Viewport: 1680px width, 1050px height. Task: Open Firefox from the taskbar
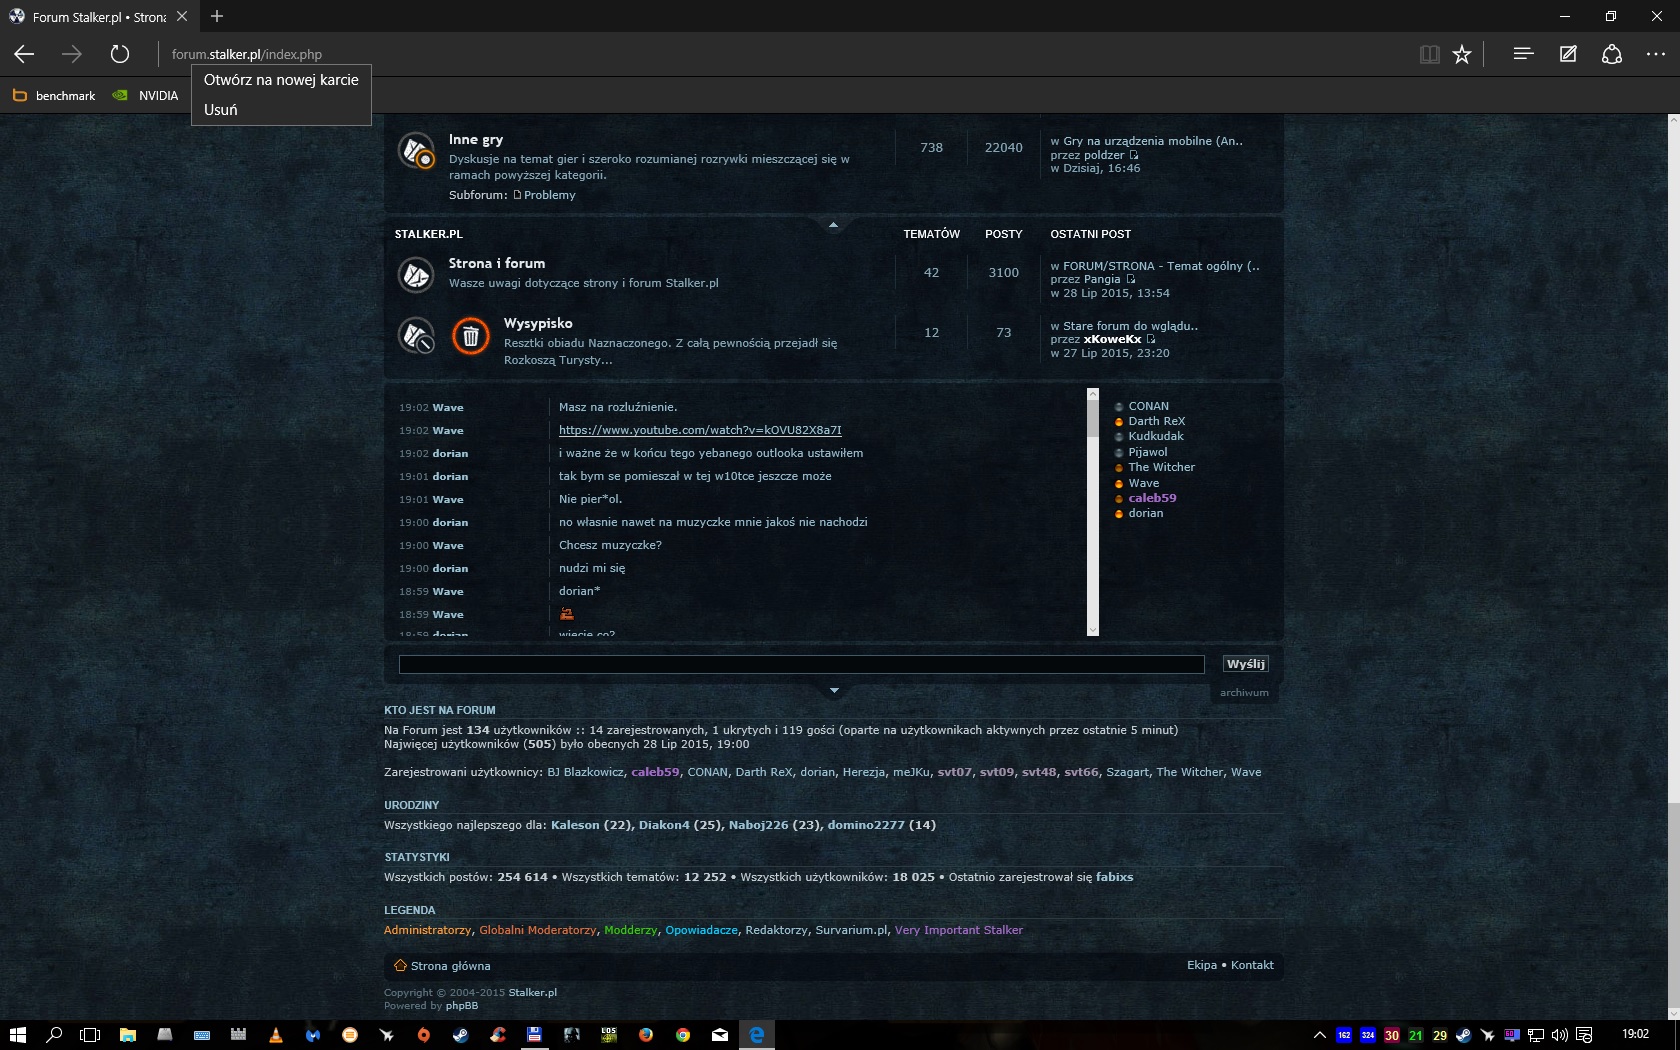(x=645, y=1035)
